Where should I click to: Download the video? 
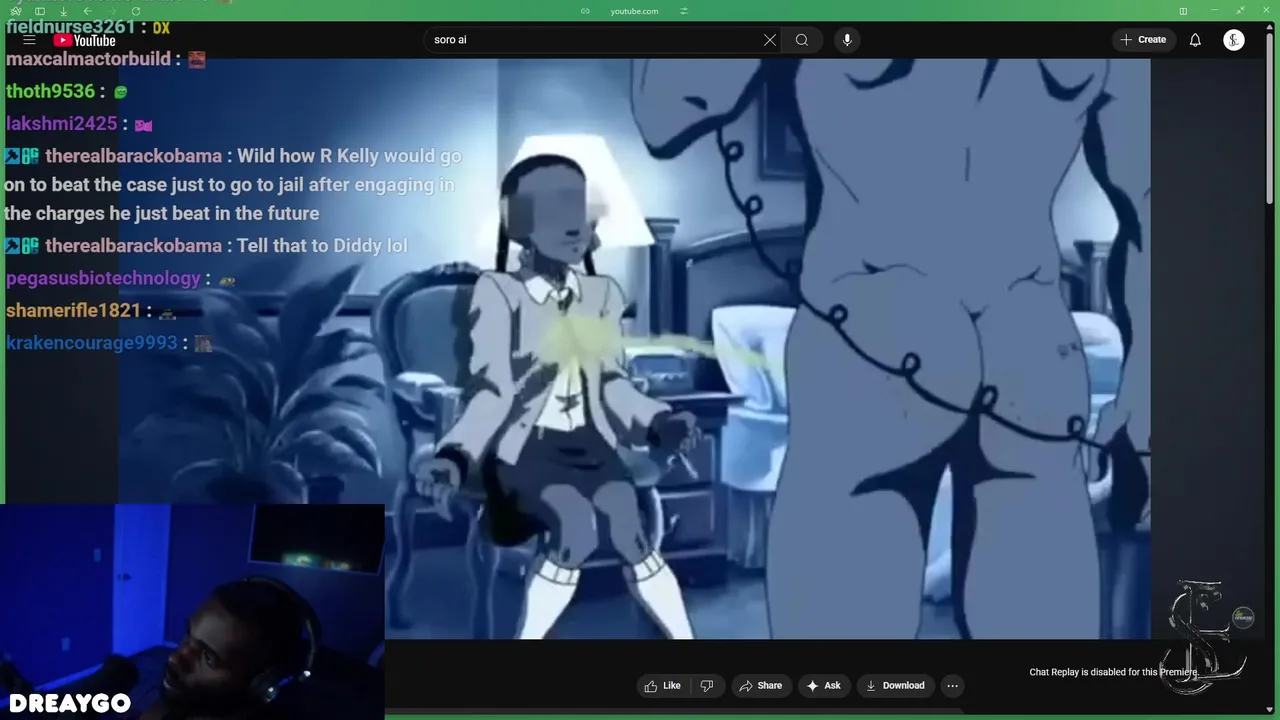pos(895,686)
